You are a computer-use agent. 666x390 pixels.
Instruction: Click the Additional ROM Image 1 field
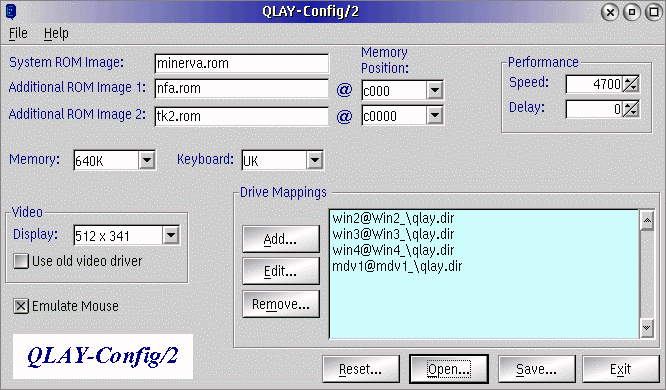tap(241, 88)
